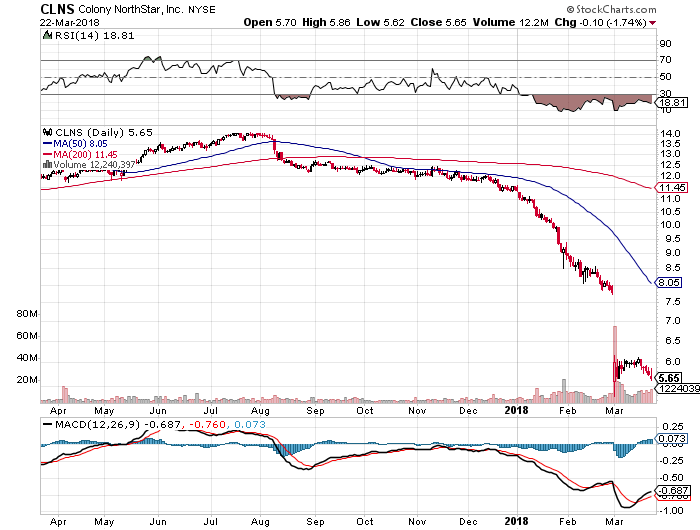Viewport: 700px width, 530px height.
Task: Click the Open 5.70 value
Action: 270,22
